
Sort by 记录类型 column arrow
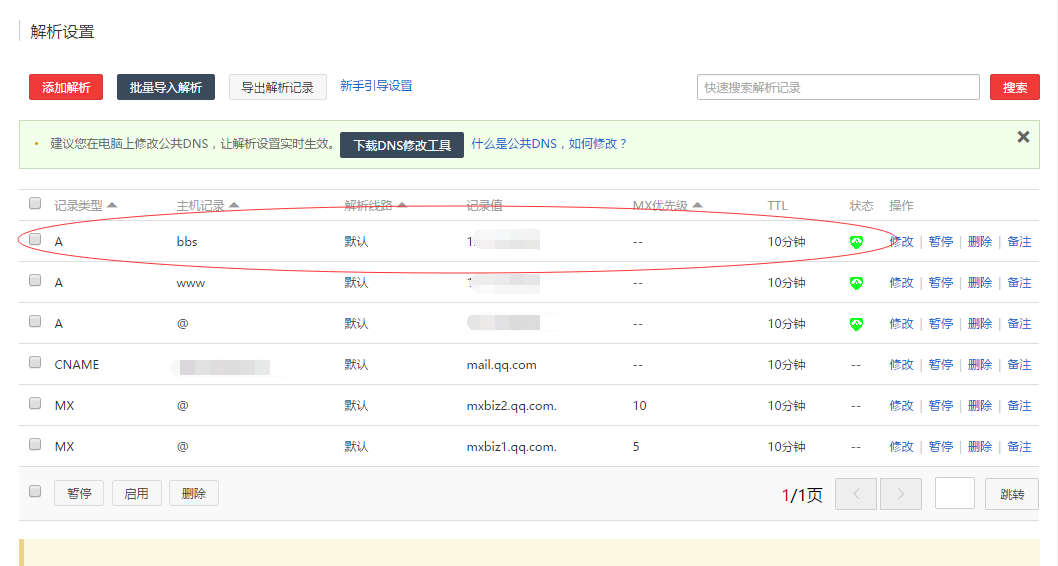pos(112,205)
